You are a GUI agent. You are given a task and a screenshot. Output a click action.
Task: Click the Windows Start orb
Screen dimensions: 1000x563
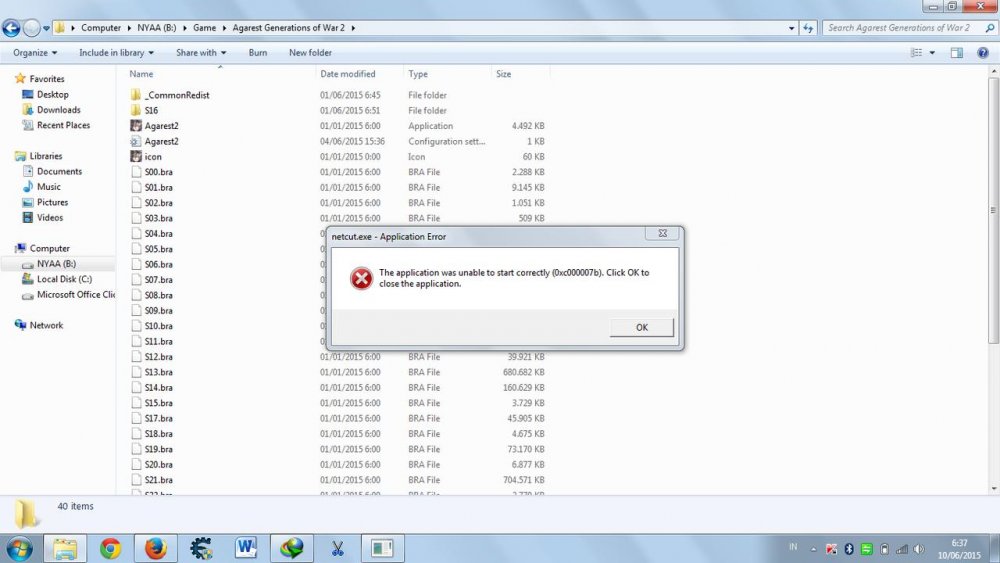tap(19, 548)
